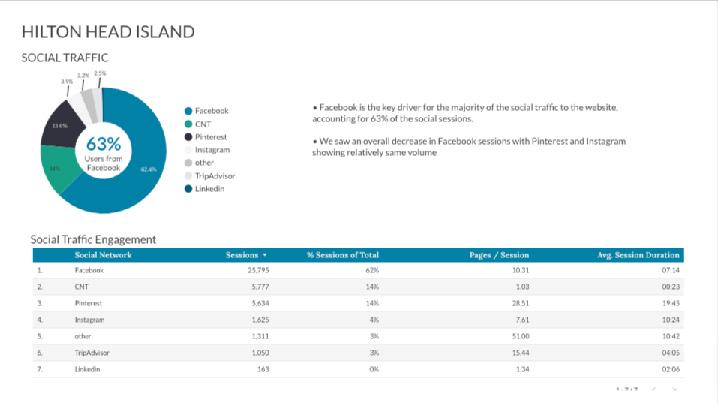Click Facebook sessions value 25,795
Screen dimensions: 718x404
pyautogui.click(x=258, y=270)
